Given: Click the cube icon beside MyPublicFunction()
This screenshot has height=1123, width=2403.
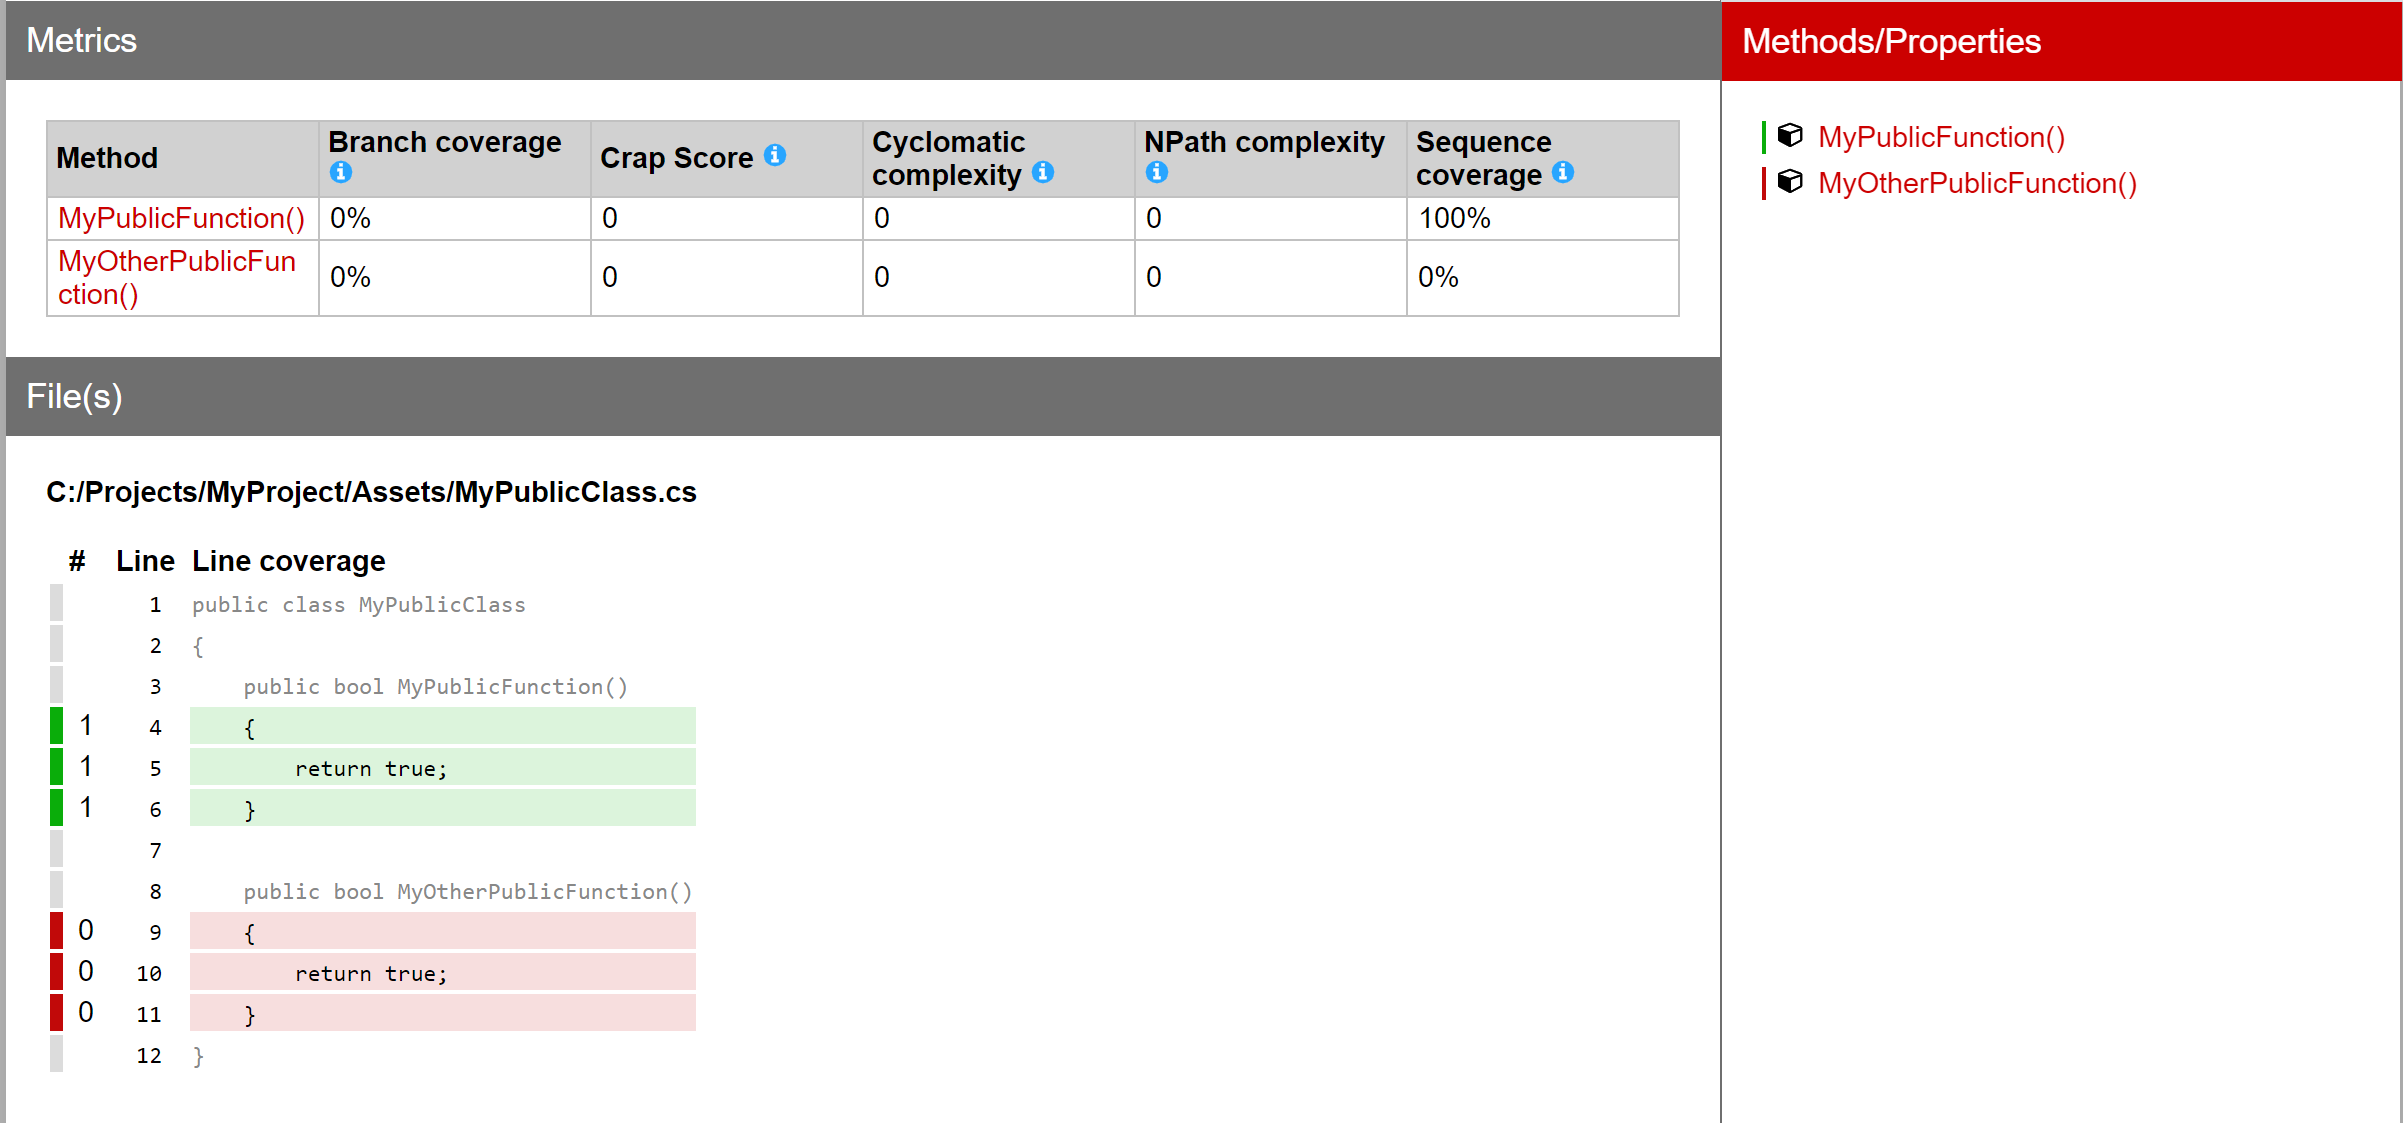Looking at the screenshot, I should (1789, 136).
